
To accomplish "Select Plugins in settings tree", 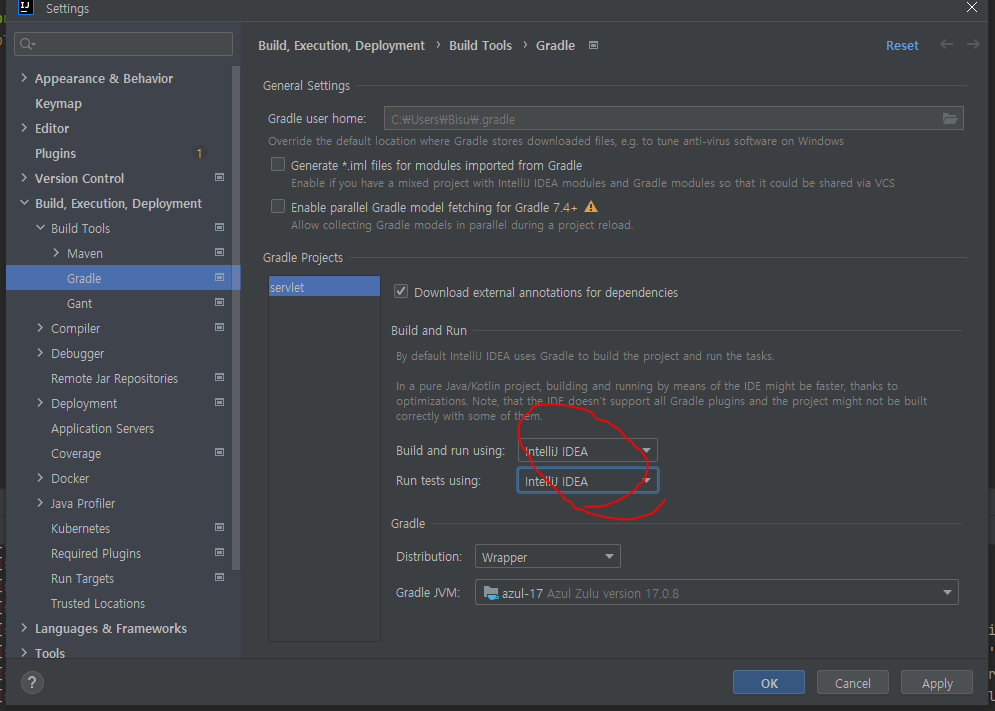I will click(55, 154).
